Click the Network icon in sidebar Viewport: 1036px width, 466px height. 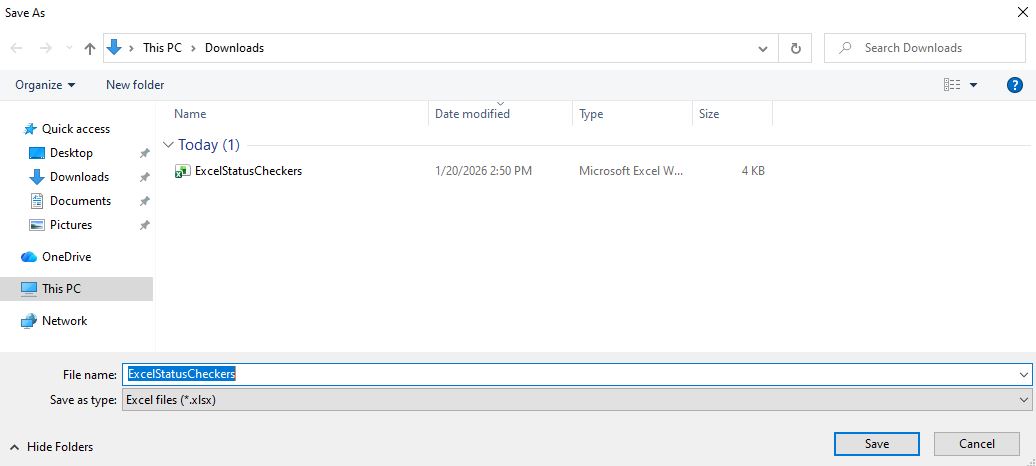29,321
